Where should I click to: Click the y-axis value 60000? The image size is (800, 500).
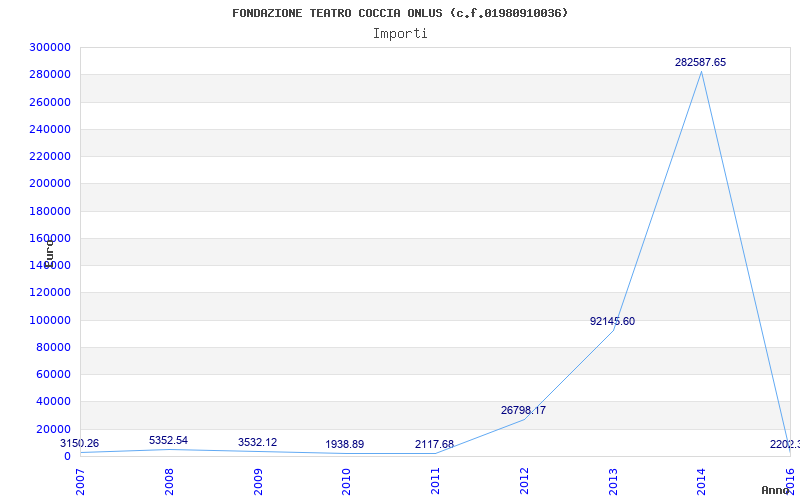(x=53, y=374)
